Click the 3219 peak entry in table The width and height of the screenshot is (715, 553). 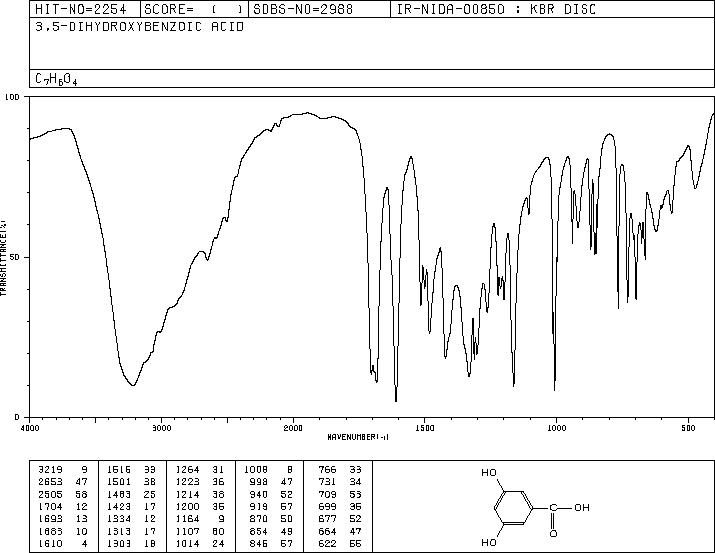pos(63,469)
